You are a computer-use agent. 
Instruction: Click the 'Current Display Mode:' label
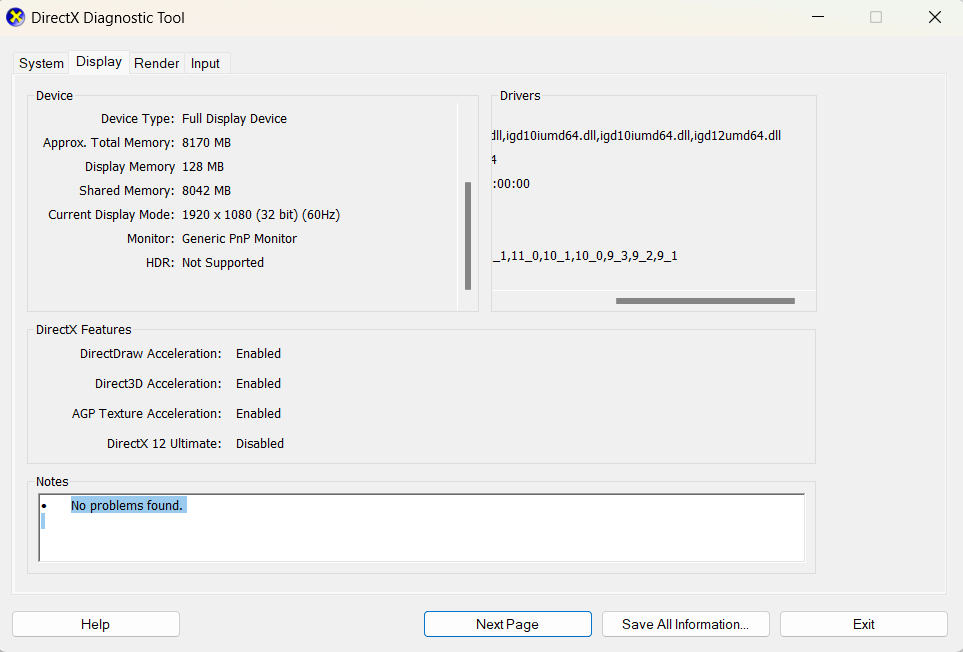(x=111, y=214)
